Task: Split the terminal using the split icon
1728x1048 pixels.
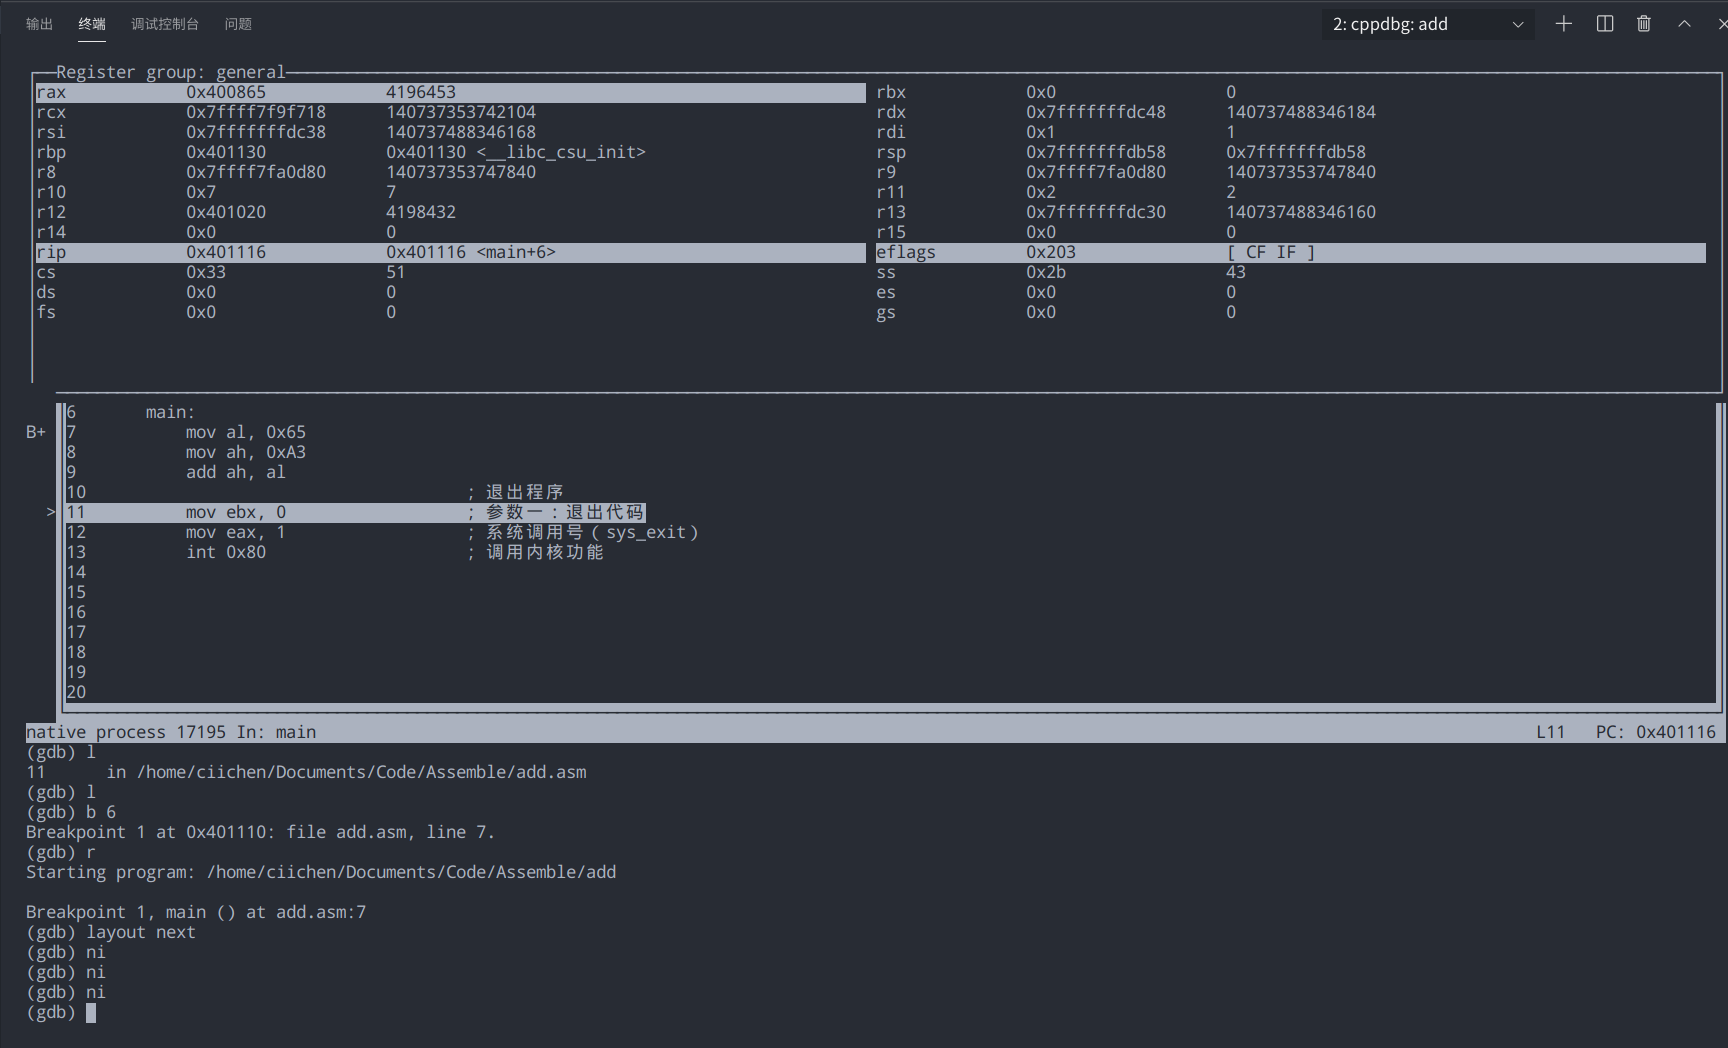Action: pyautogui.click(x=1604, y=23)
